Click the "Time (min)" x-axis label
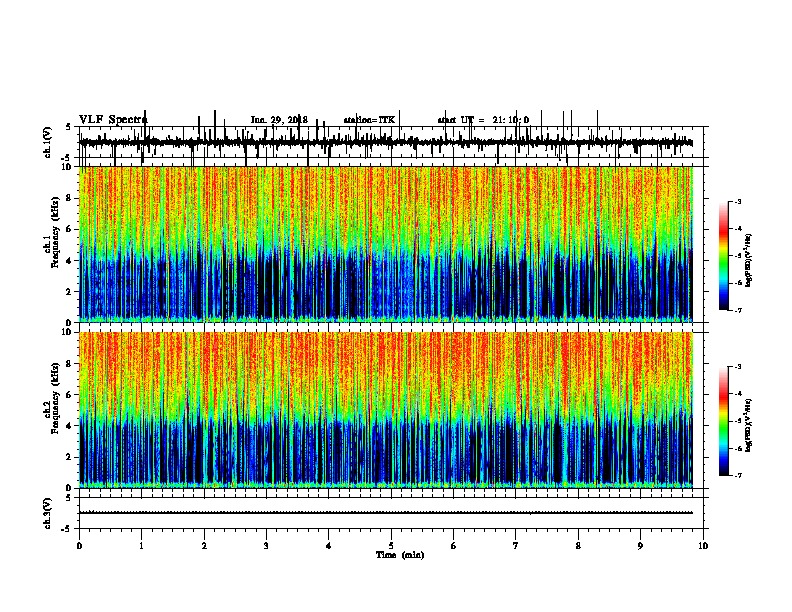The width and height of the screenshot is (792, 612). click(400, 555)
